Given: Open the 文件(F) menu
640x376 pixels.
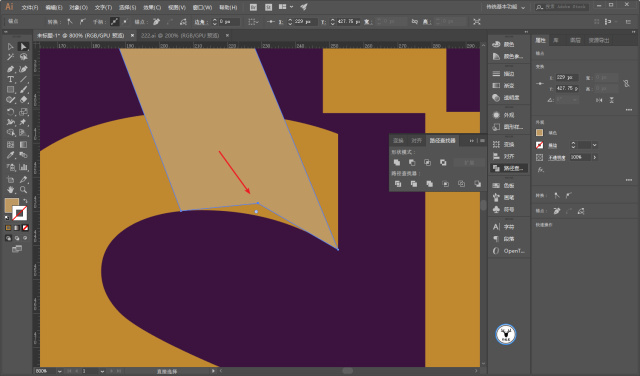Looking at the screenshot, I should point(30,7).
